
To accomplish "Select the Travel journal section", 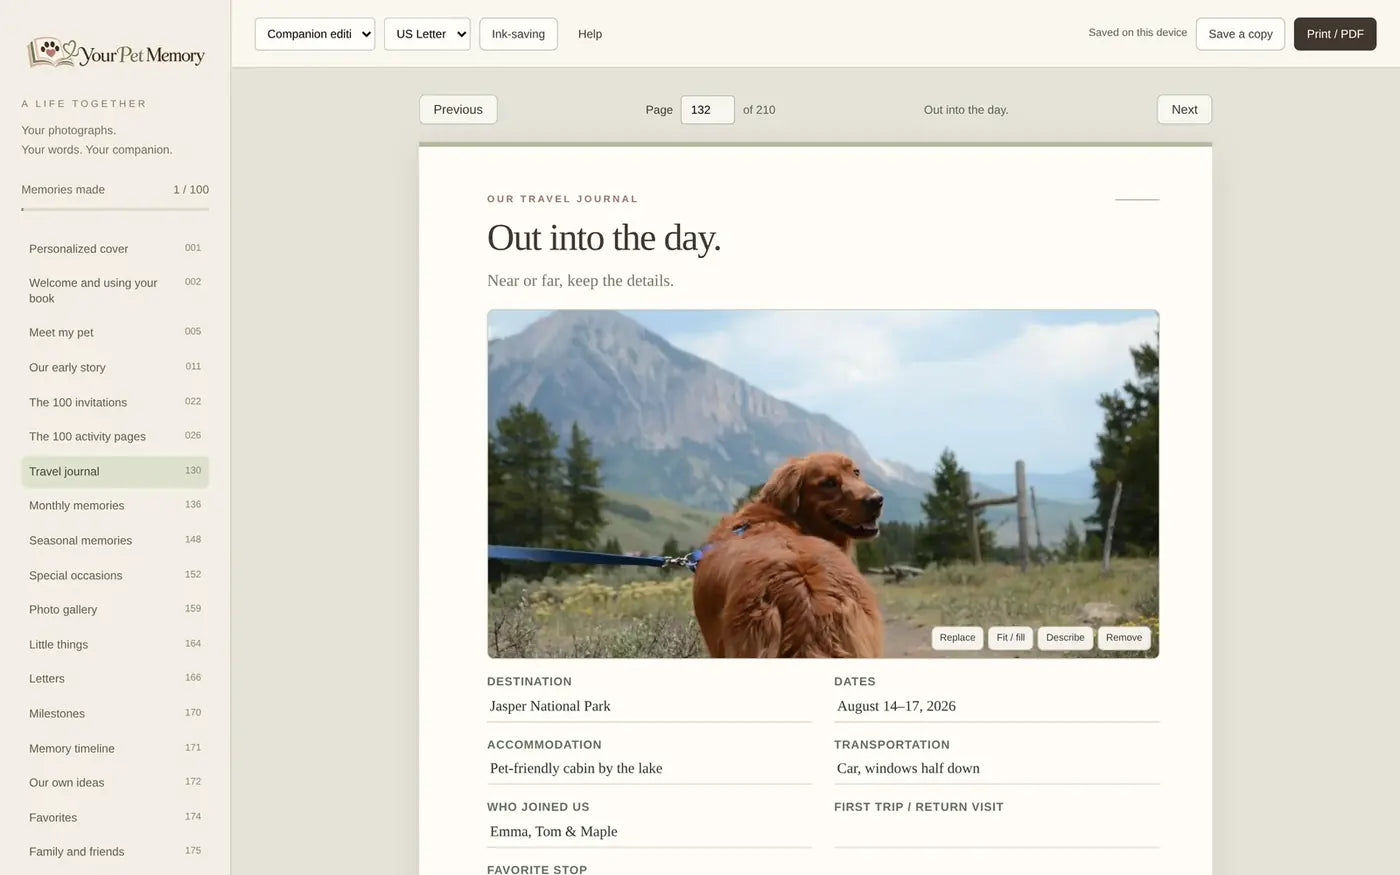I will coord(115,471).
